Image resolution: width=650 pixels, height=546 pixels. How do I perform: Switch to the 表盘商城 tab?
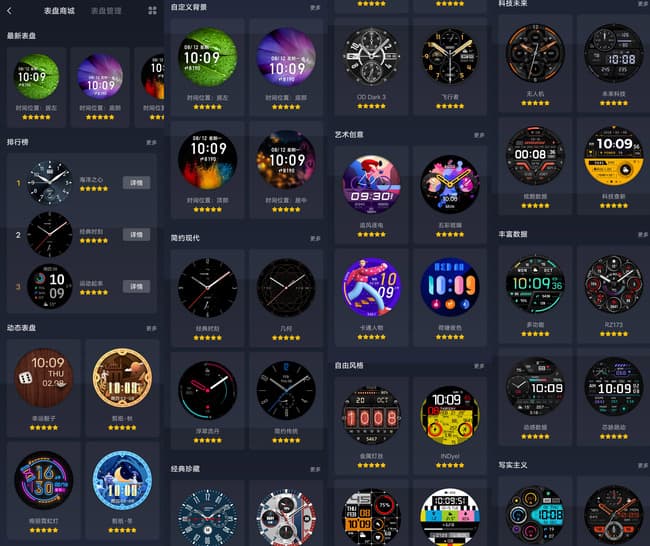tap(59, 11)
